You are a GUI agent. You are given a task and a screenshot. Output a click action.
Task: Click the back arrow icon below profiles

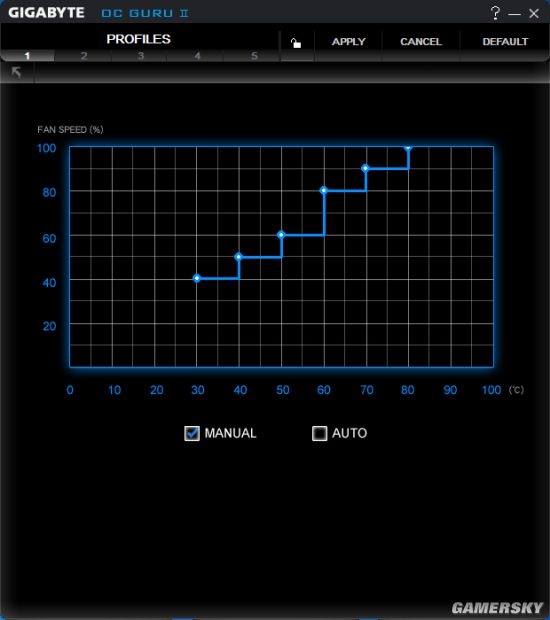pos(16,72)
